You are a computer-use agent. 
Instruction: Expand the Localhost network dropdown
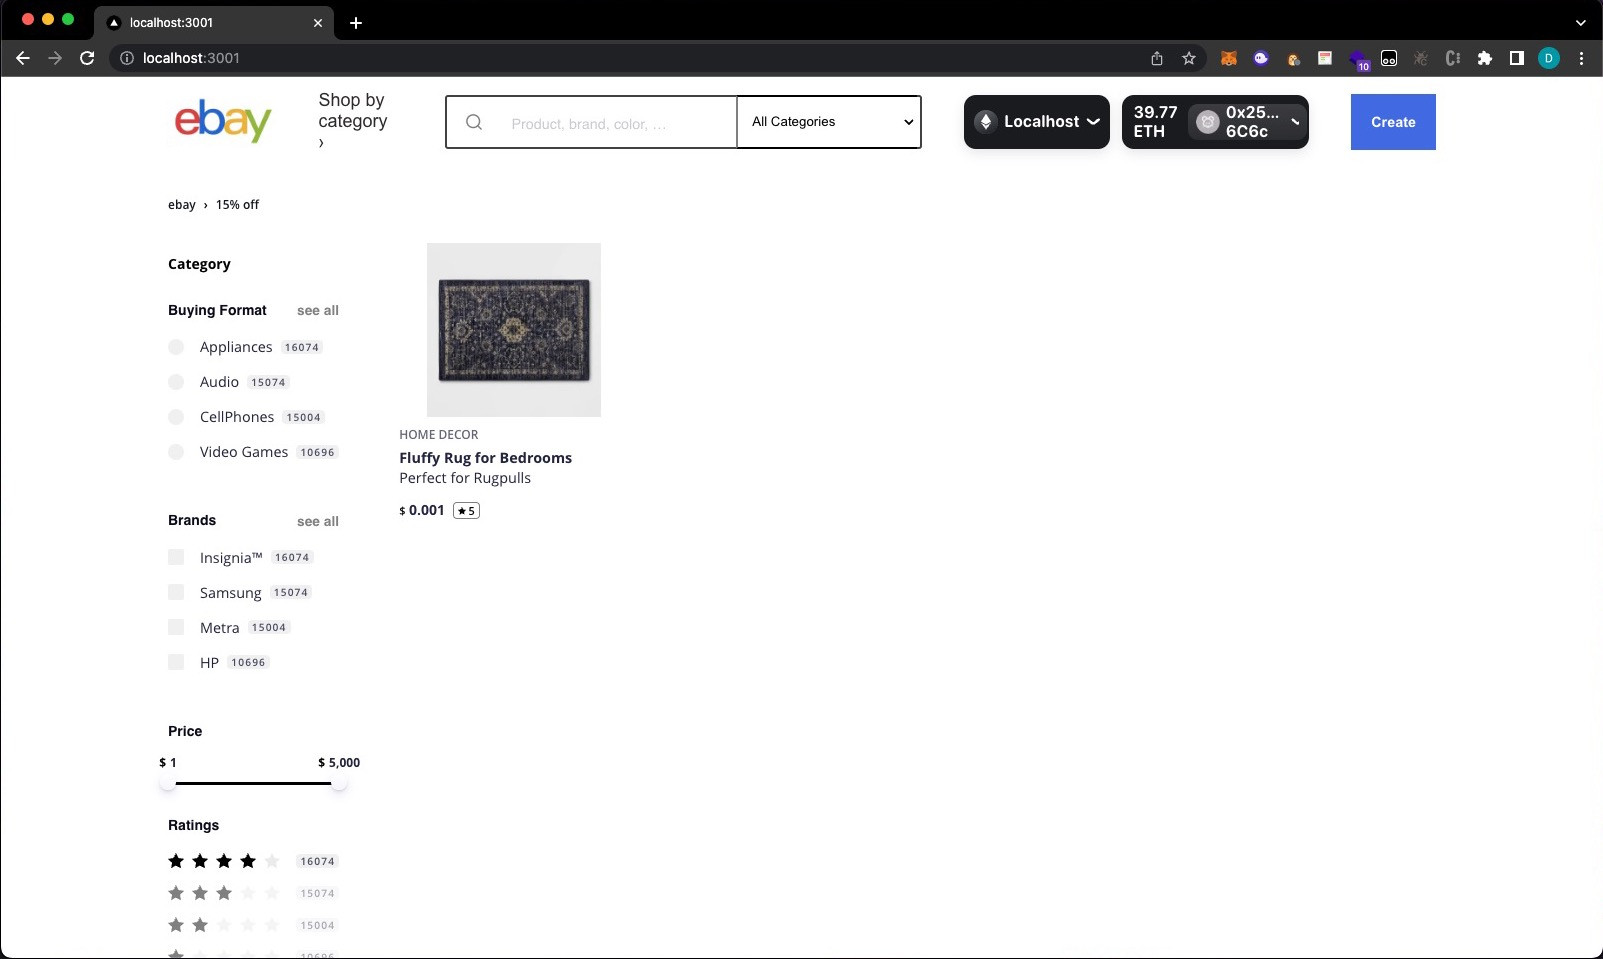(1094, 121)
